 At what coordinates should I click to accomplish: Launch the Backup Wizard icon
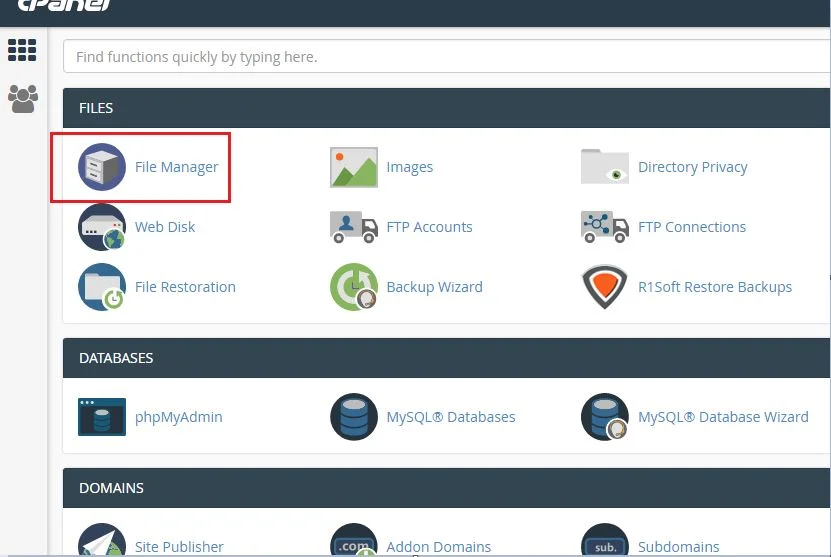point(353,287)
